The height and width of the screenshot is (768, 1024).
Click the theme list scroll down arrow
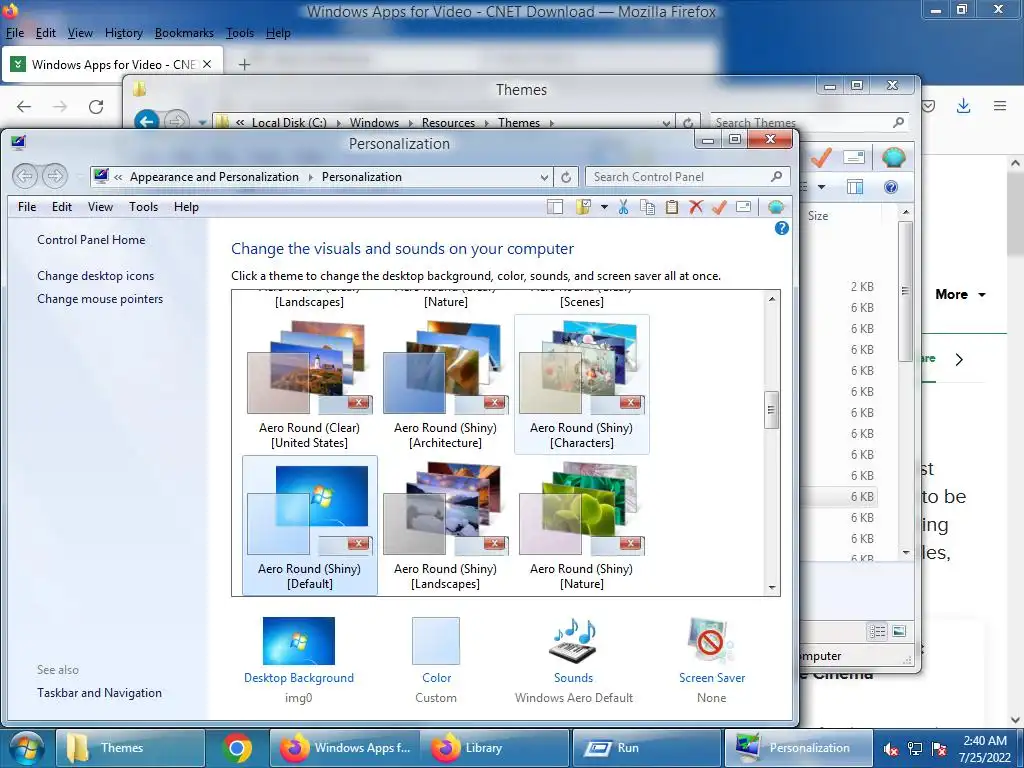(x=772, y=587)
